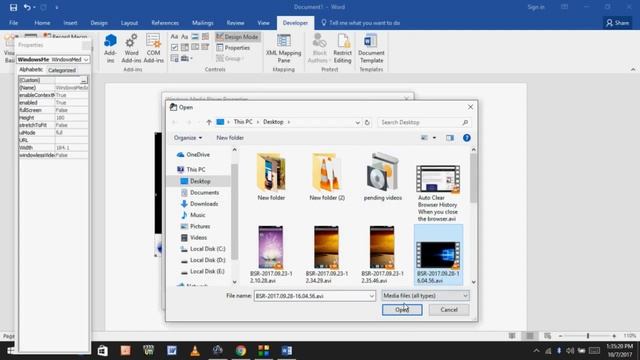
Task: Click Restrict Editing in the ribbon
Action: (342, 49)
